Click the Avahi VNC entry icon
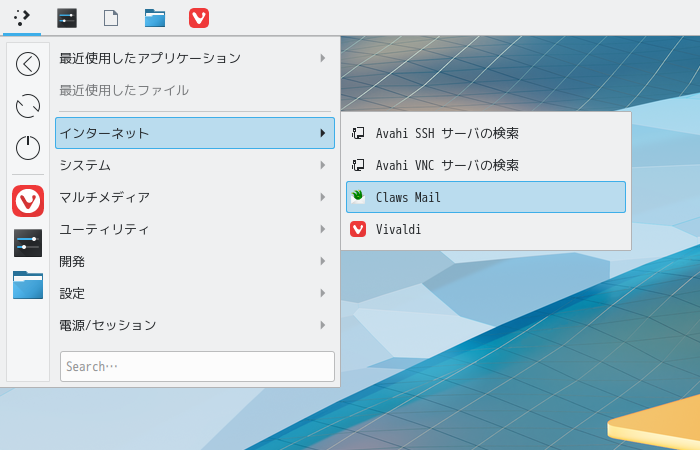Viewport: 700px width, 450px height. (x=358, y=165)
